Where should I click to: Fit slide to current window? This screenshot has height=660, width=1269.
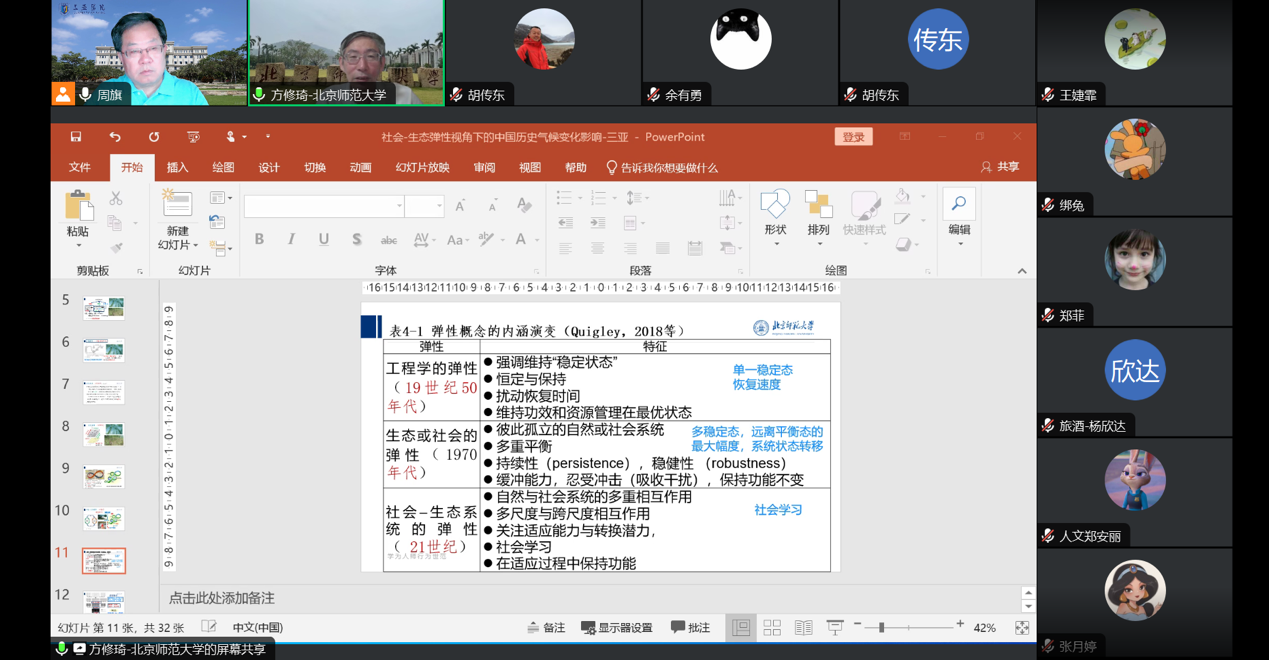click(1021, 628)
